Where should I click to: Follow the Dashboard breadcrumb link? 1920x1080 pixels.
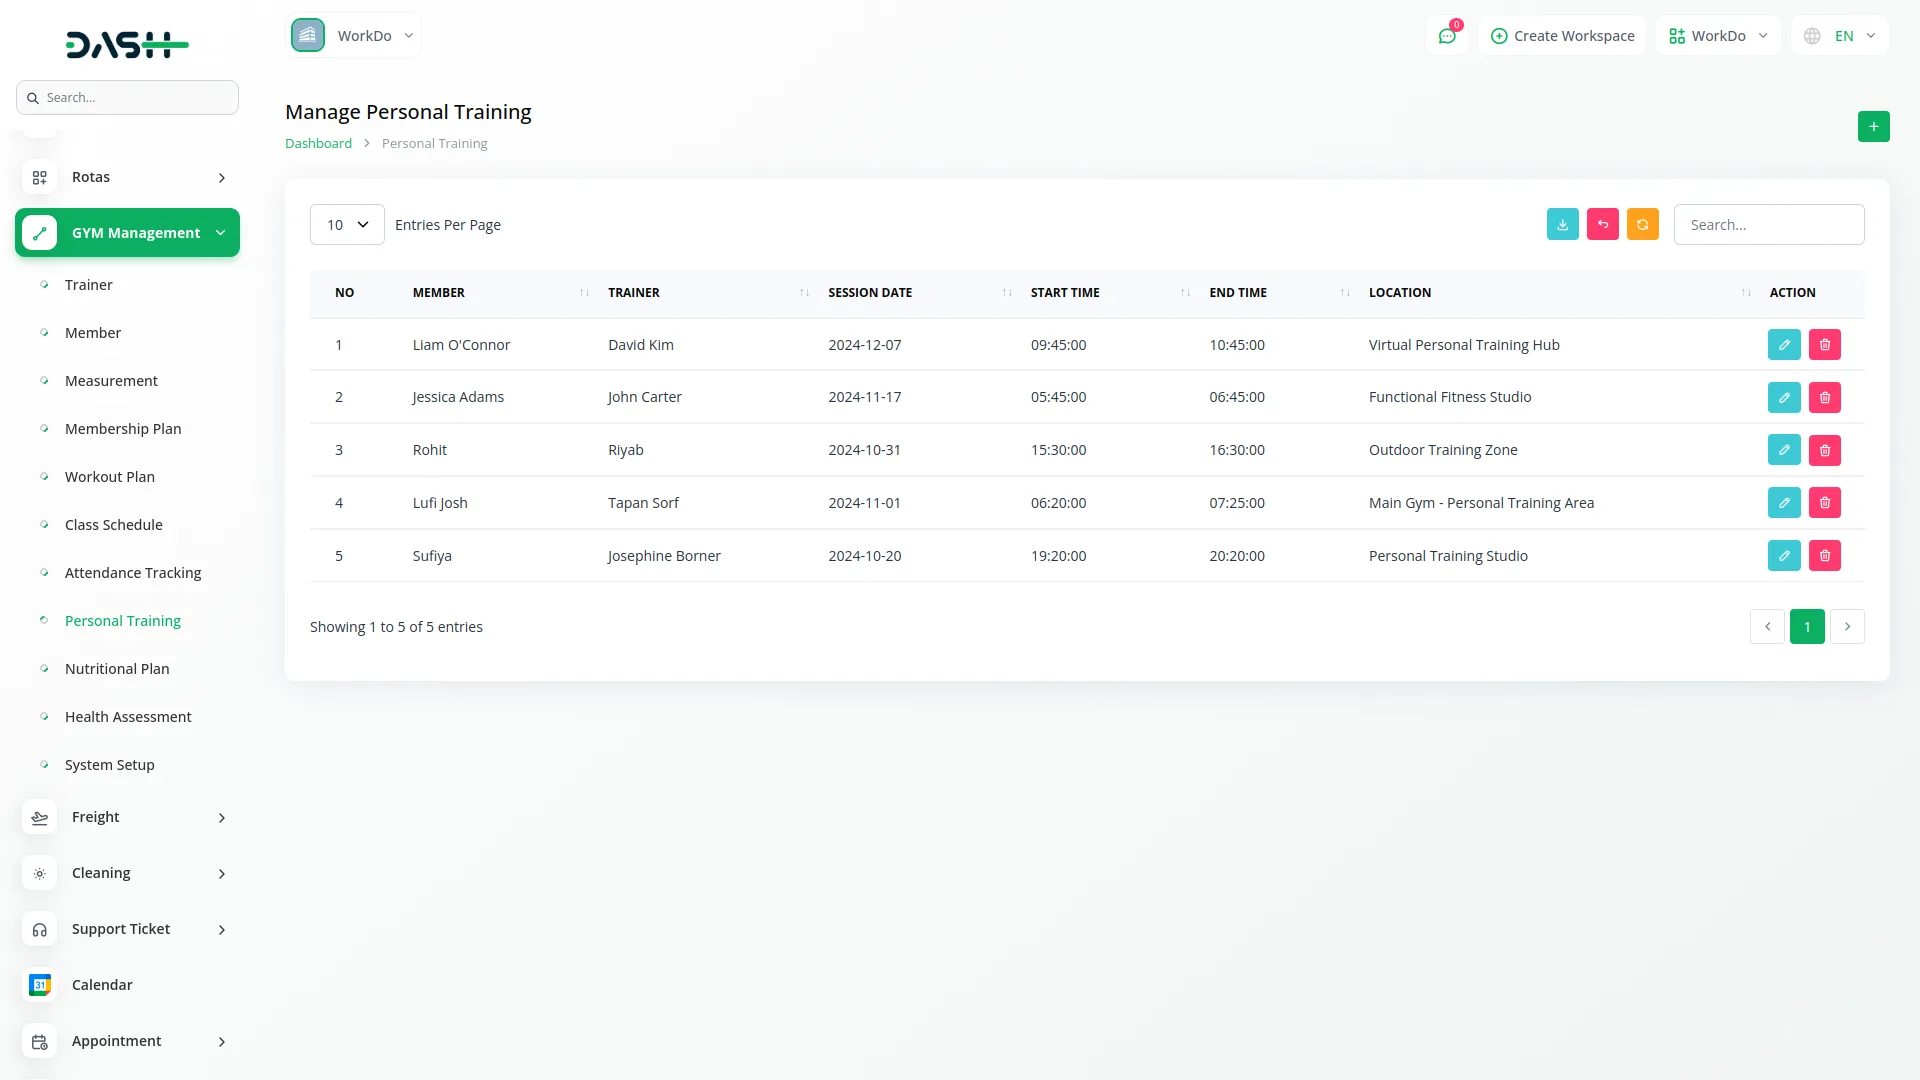(318, 143)
